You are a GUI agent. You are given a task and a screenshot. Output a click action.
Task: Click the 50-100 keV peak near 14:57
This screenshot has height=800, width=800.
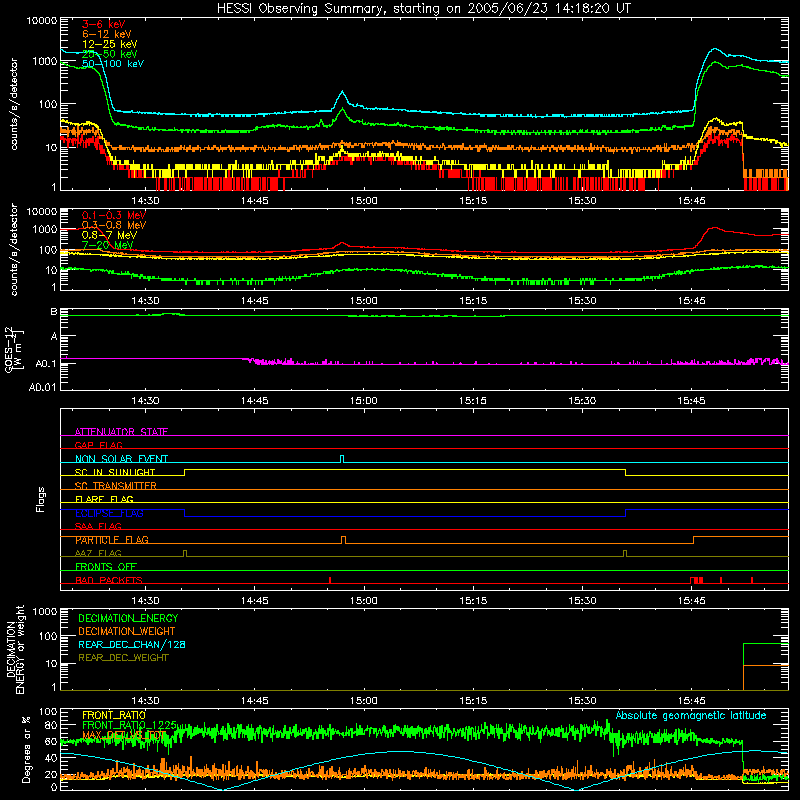342,92
